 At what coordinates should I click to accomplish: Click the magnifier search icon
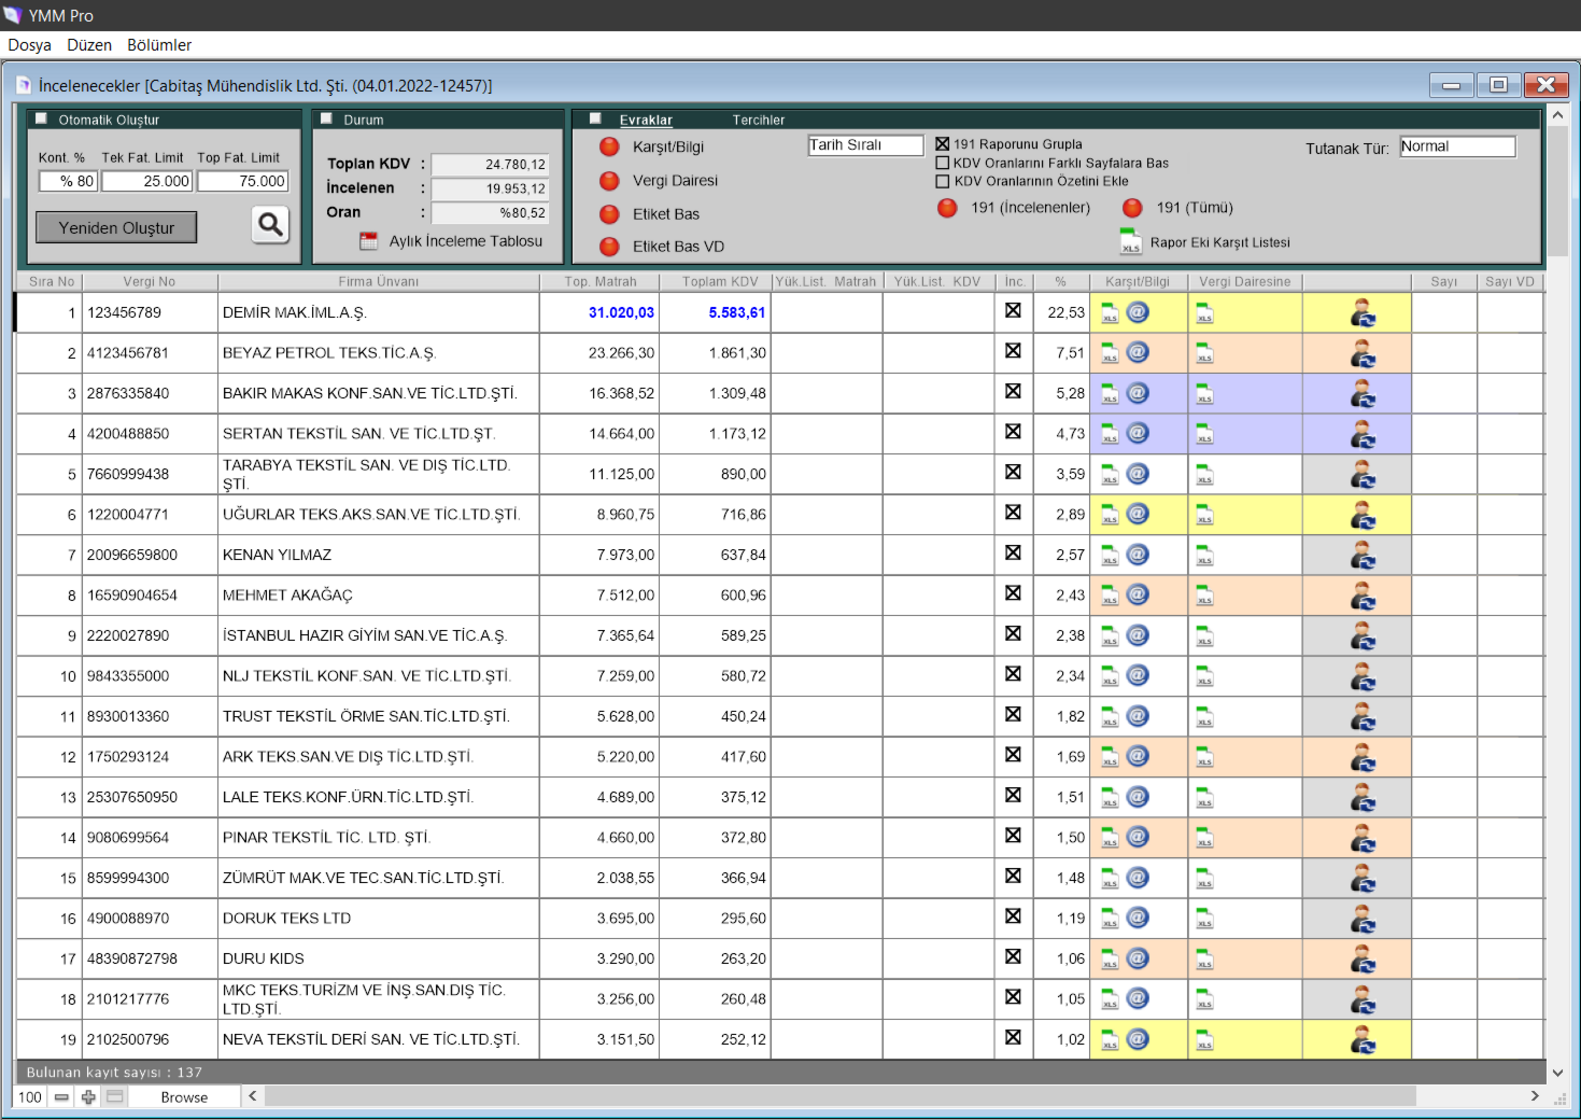click(270, 225)
